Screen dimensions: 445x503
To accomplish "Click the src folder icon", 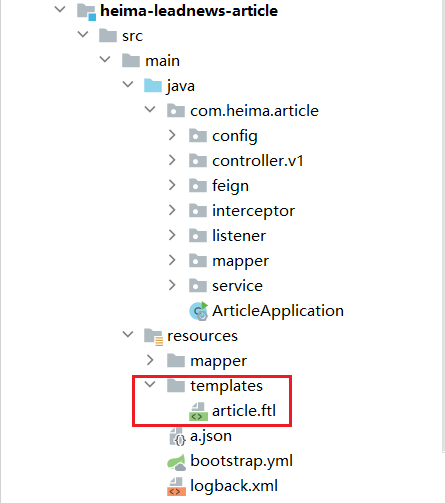I will 108,36.
